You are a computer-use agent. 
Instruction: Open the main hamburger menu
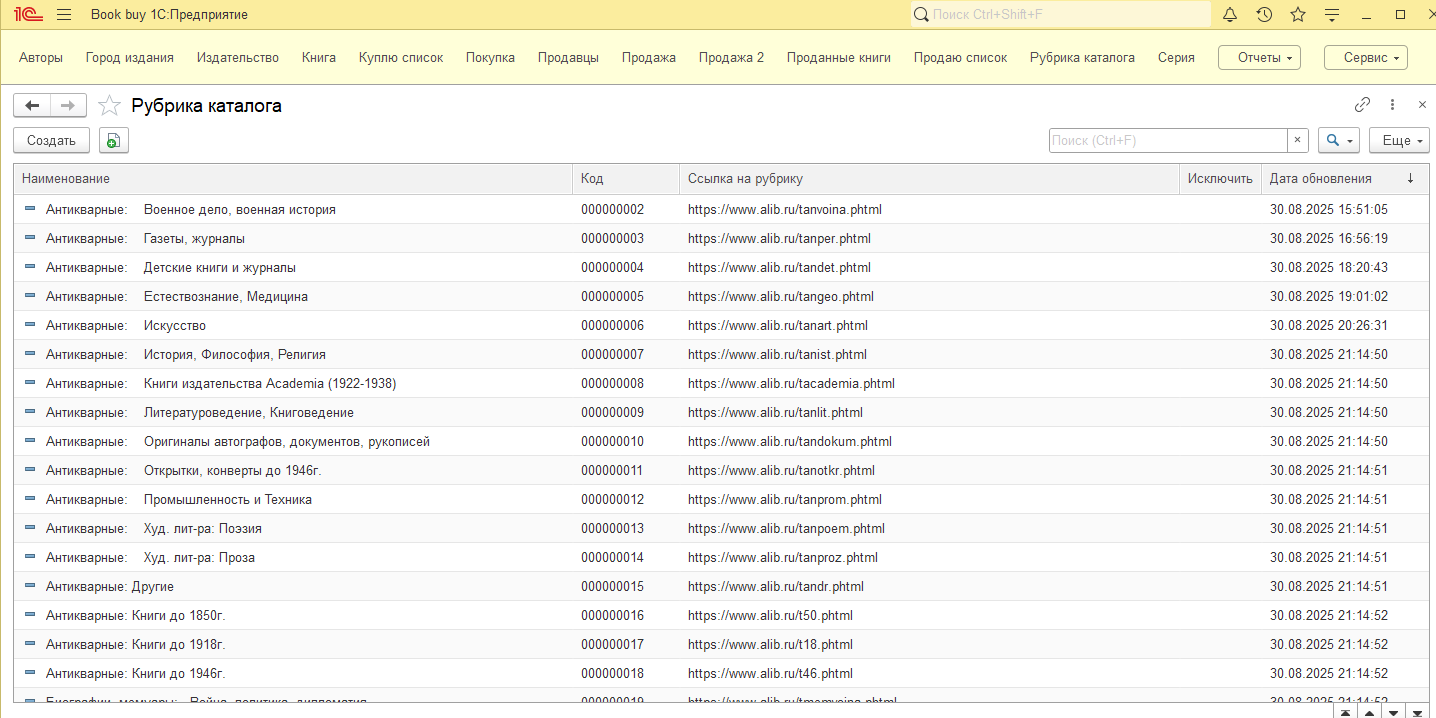coord(64,15)
